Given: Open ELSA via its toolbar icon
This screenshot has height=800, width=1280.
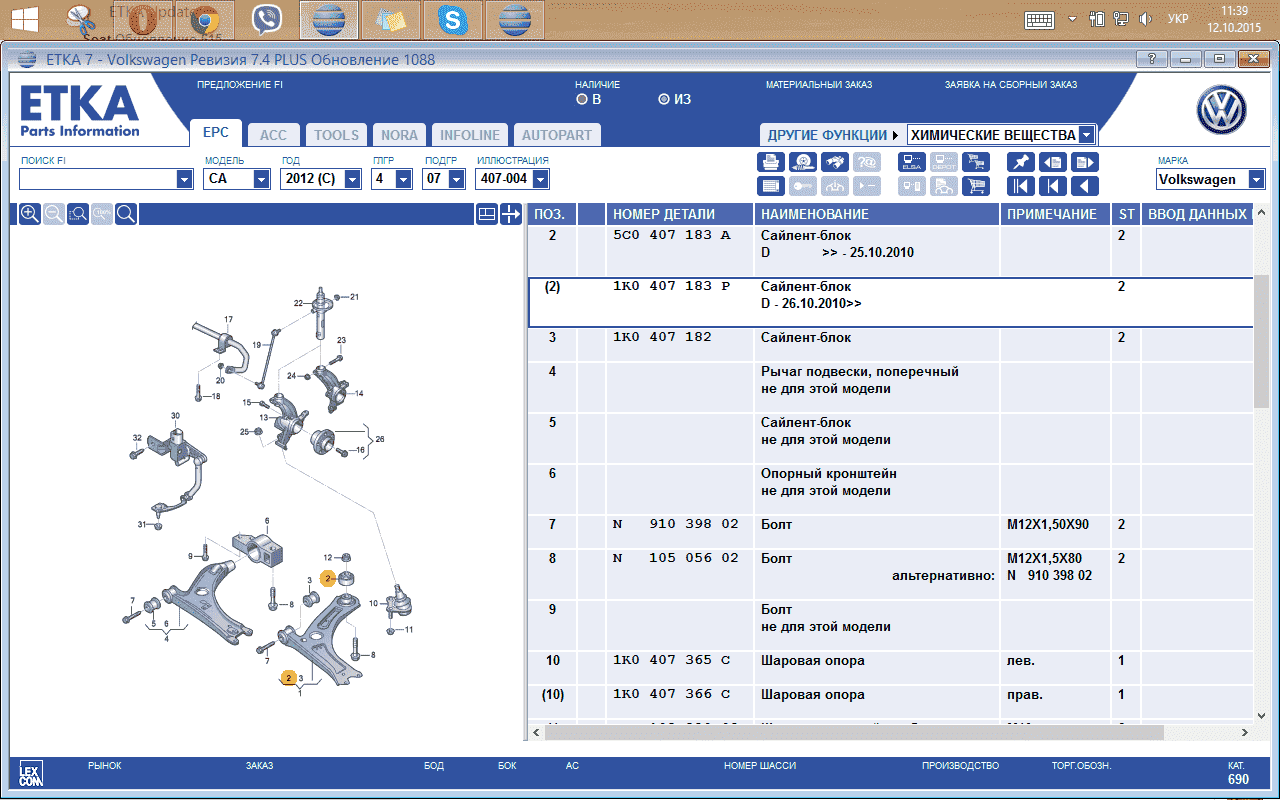Looking at the screenshot, I should (x=912, y=163).
